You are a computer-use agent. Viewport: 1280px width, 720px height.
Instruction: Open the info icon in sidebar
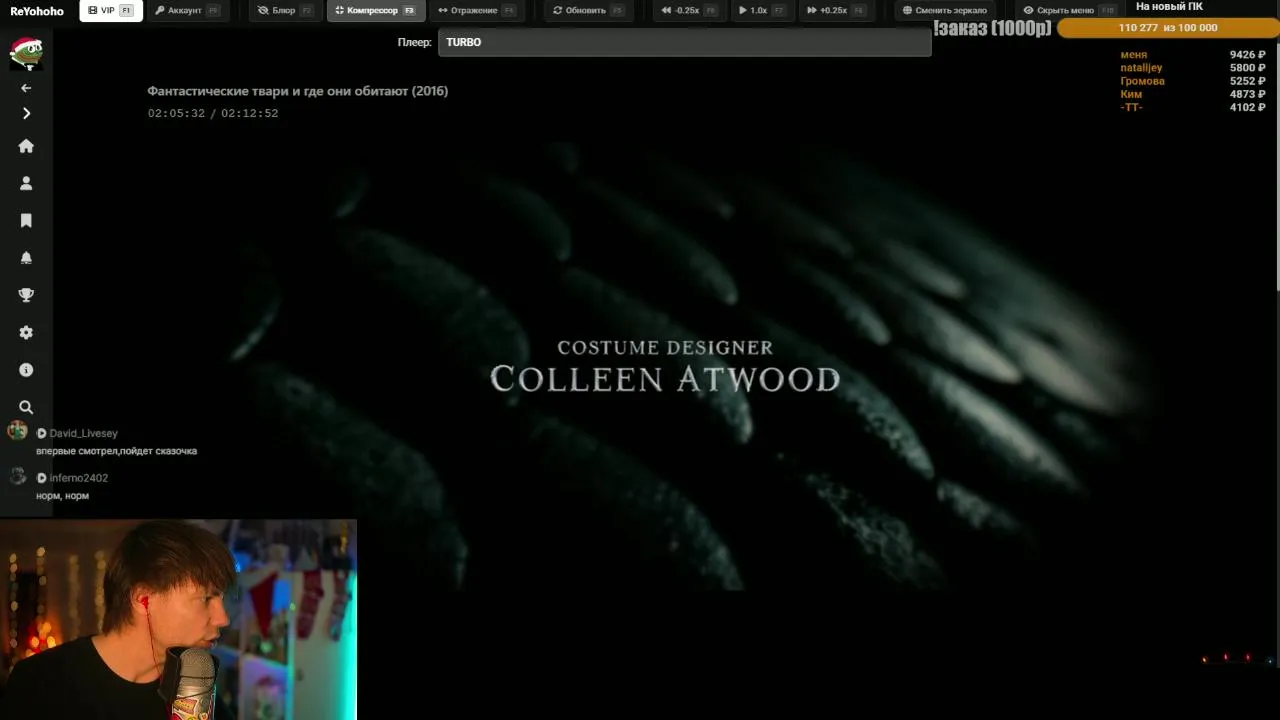(x=26, y=370)
